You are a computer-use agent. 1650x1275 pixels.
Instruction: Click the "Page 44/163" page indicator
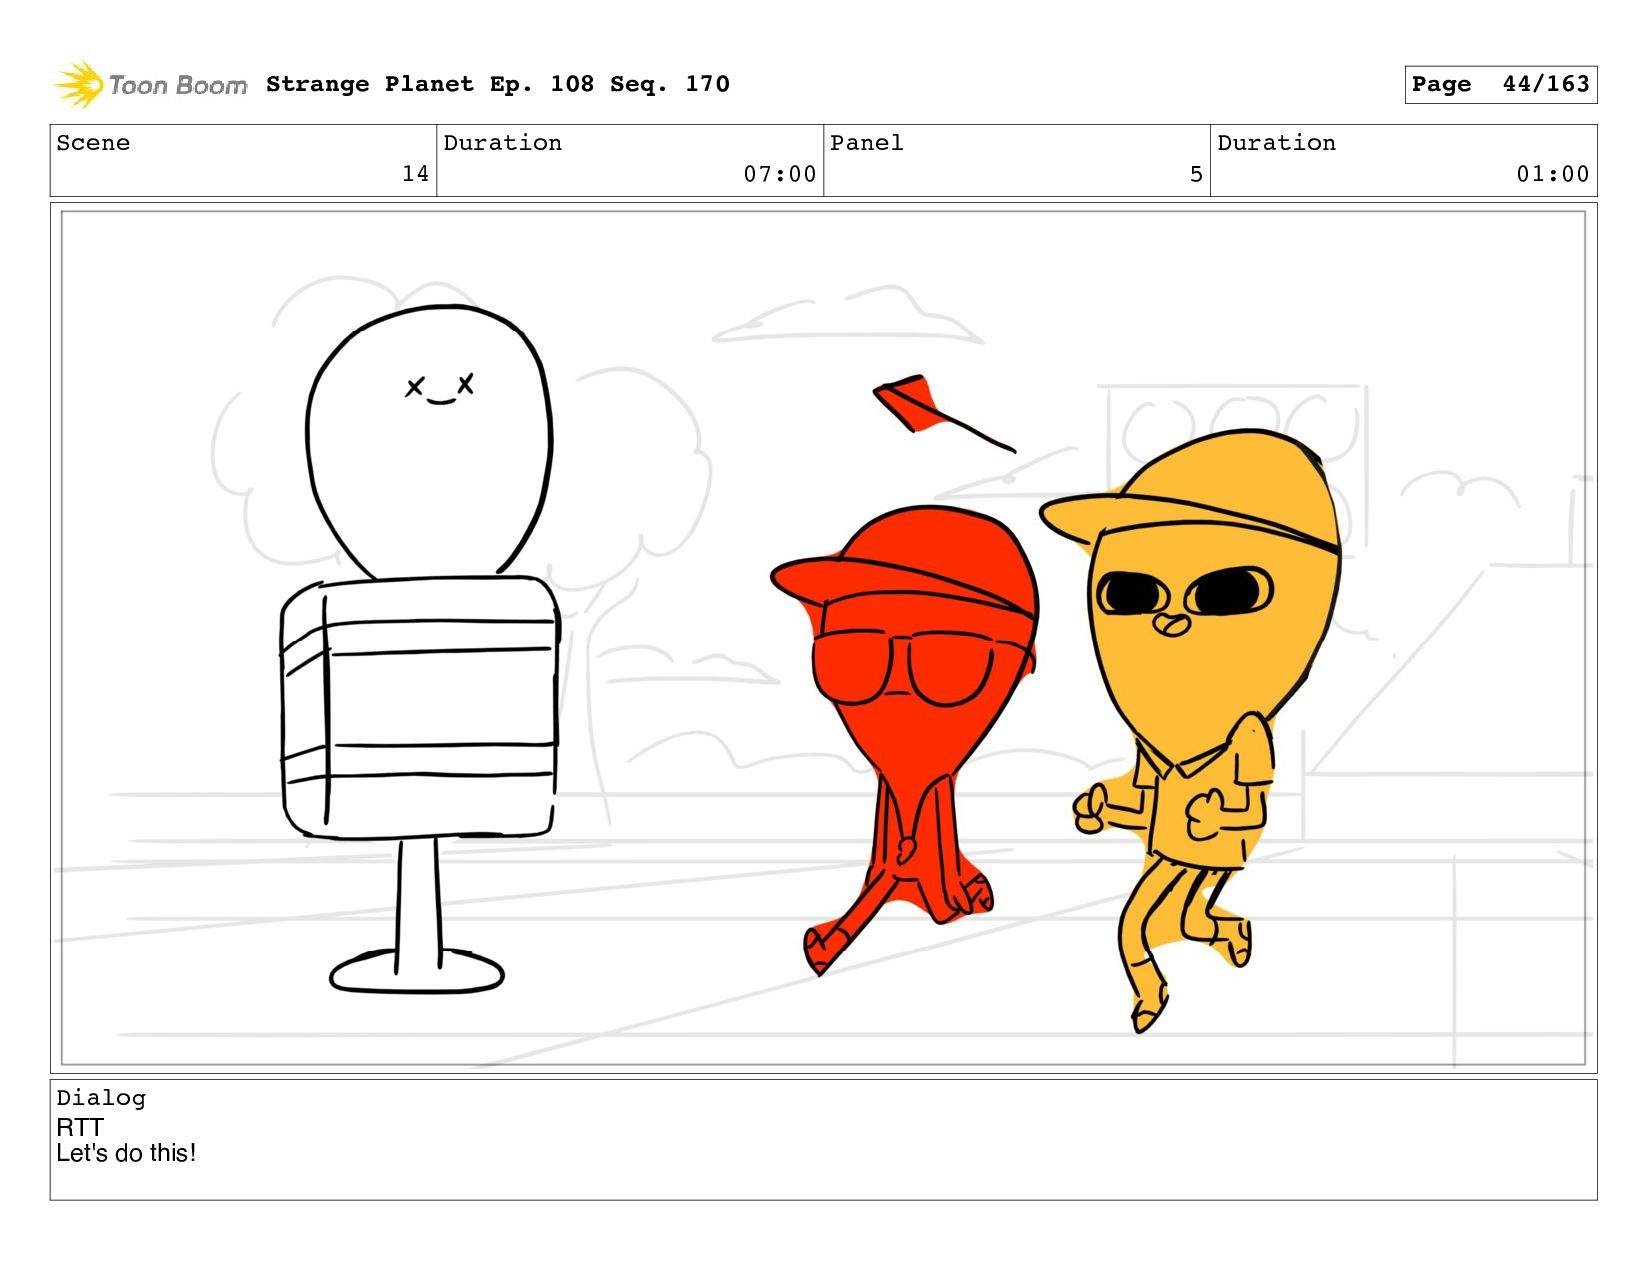[1500, 84]
